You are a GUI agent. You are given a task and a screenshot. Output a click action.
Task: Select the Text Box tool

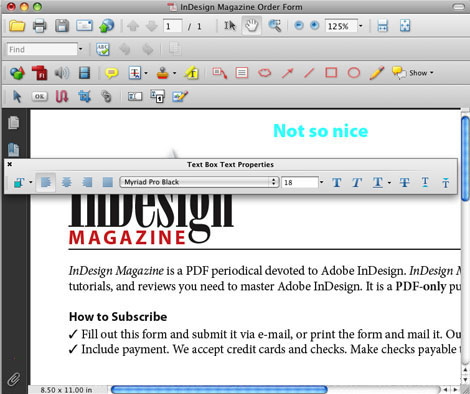(242, 73)
